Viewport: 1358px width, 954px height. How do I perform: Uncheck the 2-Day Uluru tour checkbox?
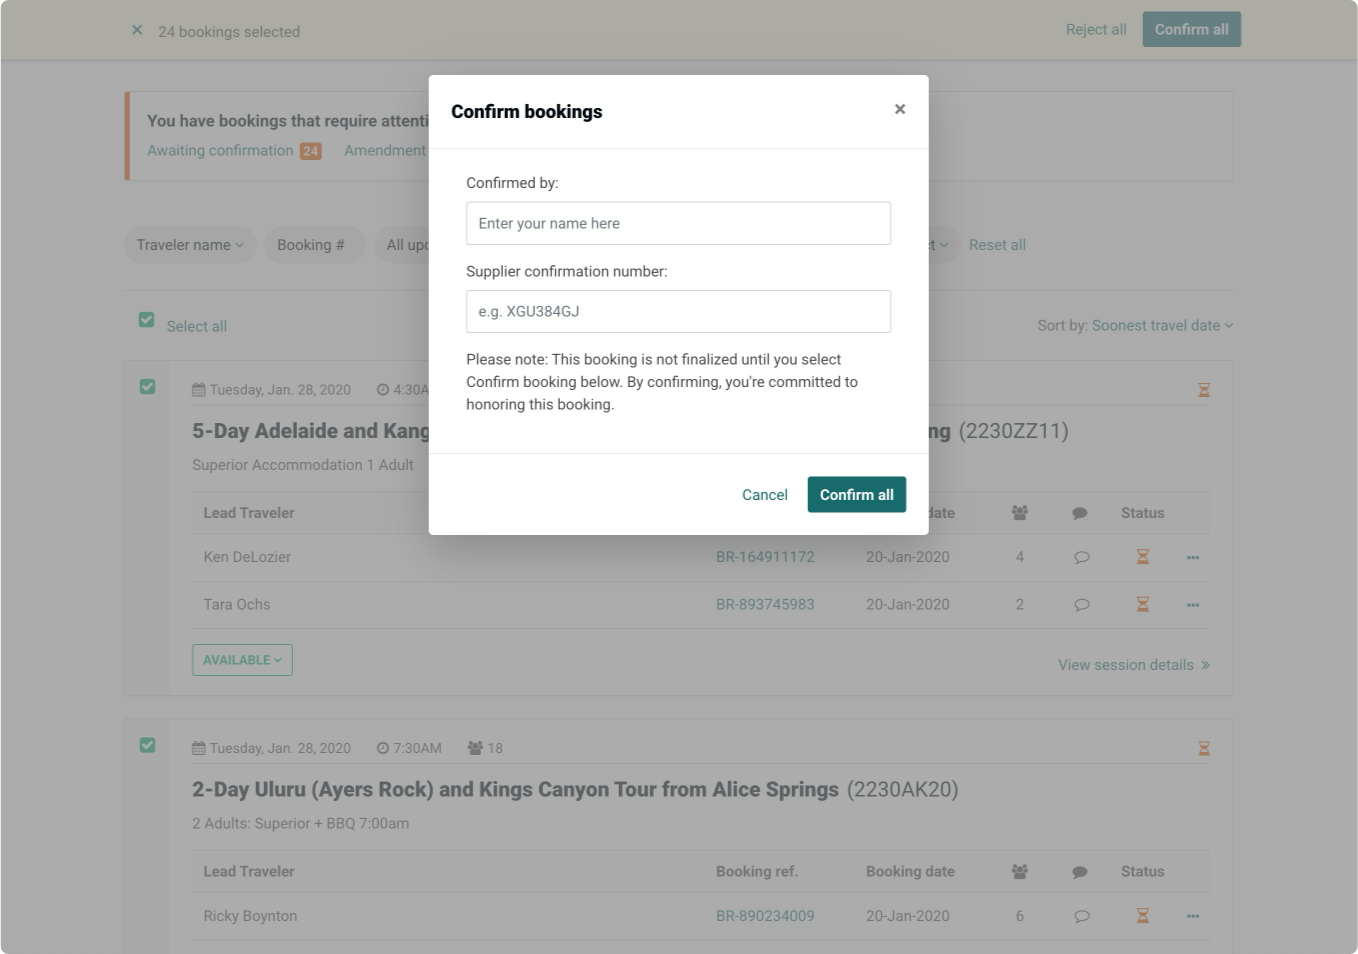tap(147, 745)
